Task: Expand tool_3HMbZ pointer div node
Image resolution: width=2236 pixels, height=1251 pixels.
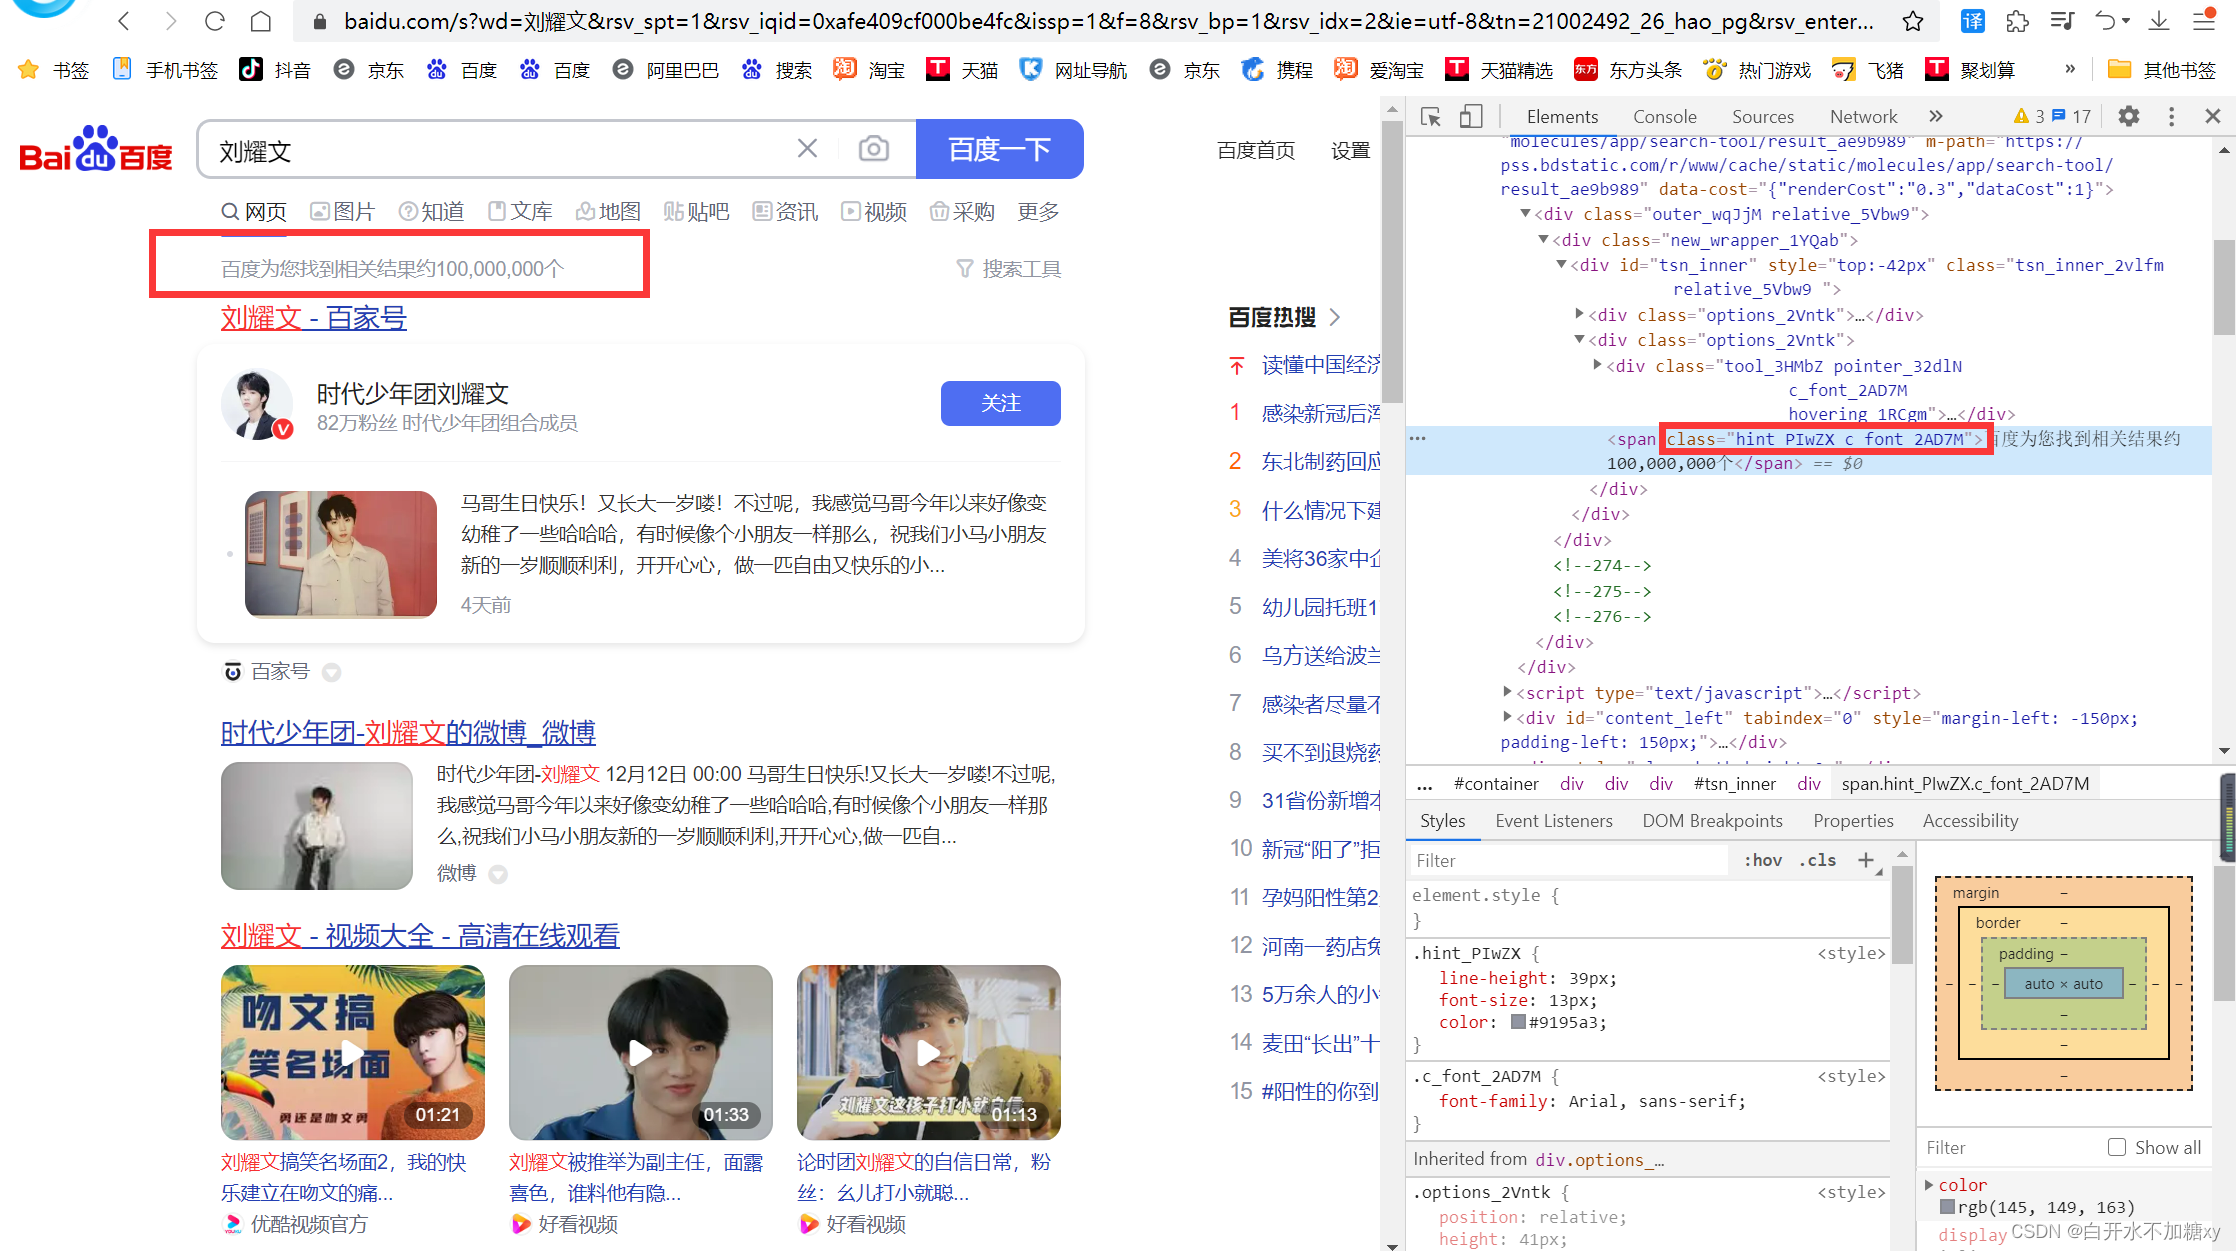Action: 1597,365
